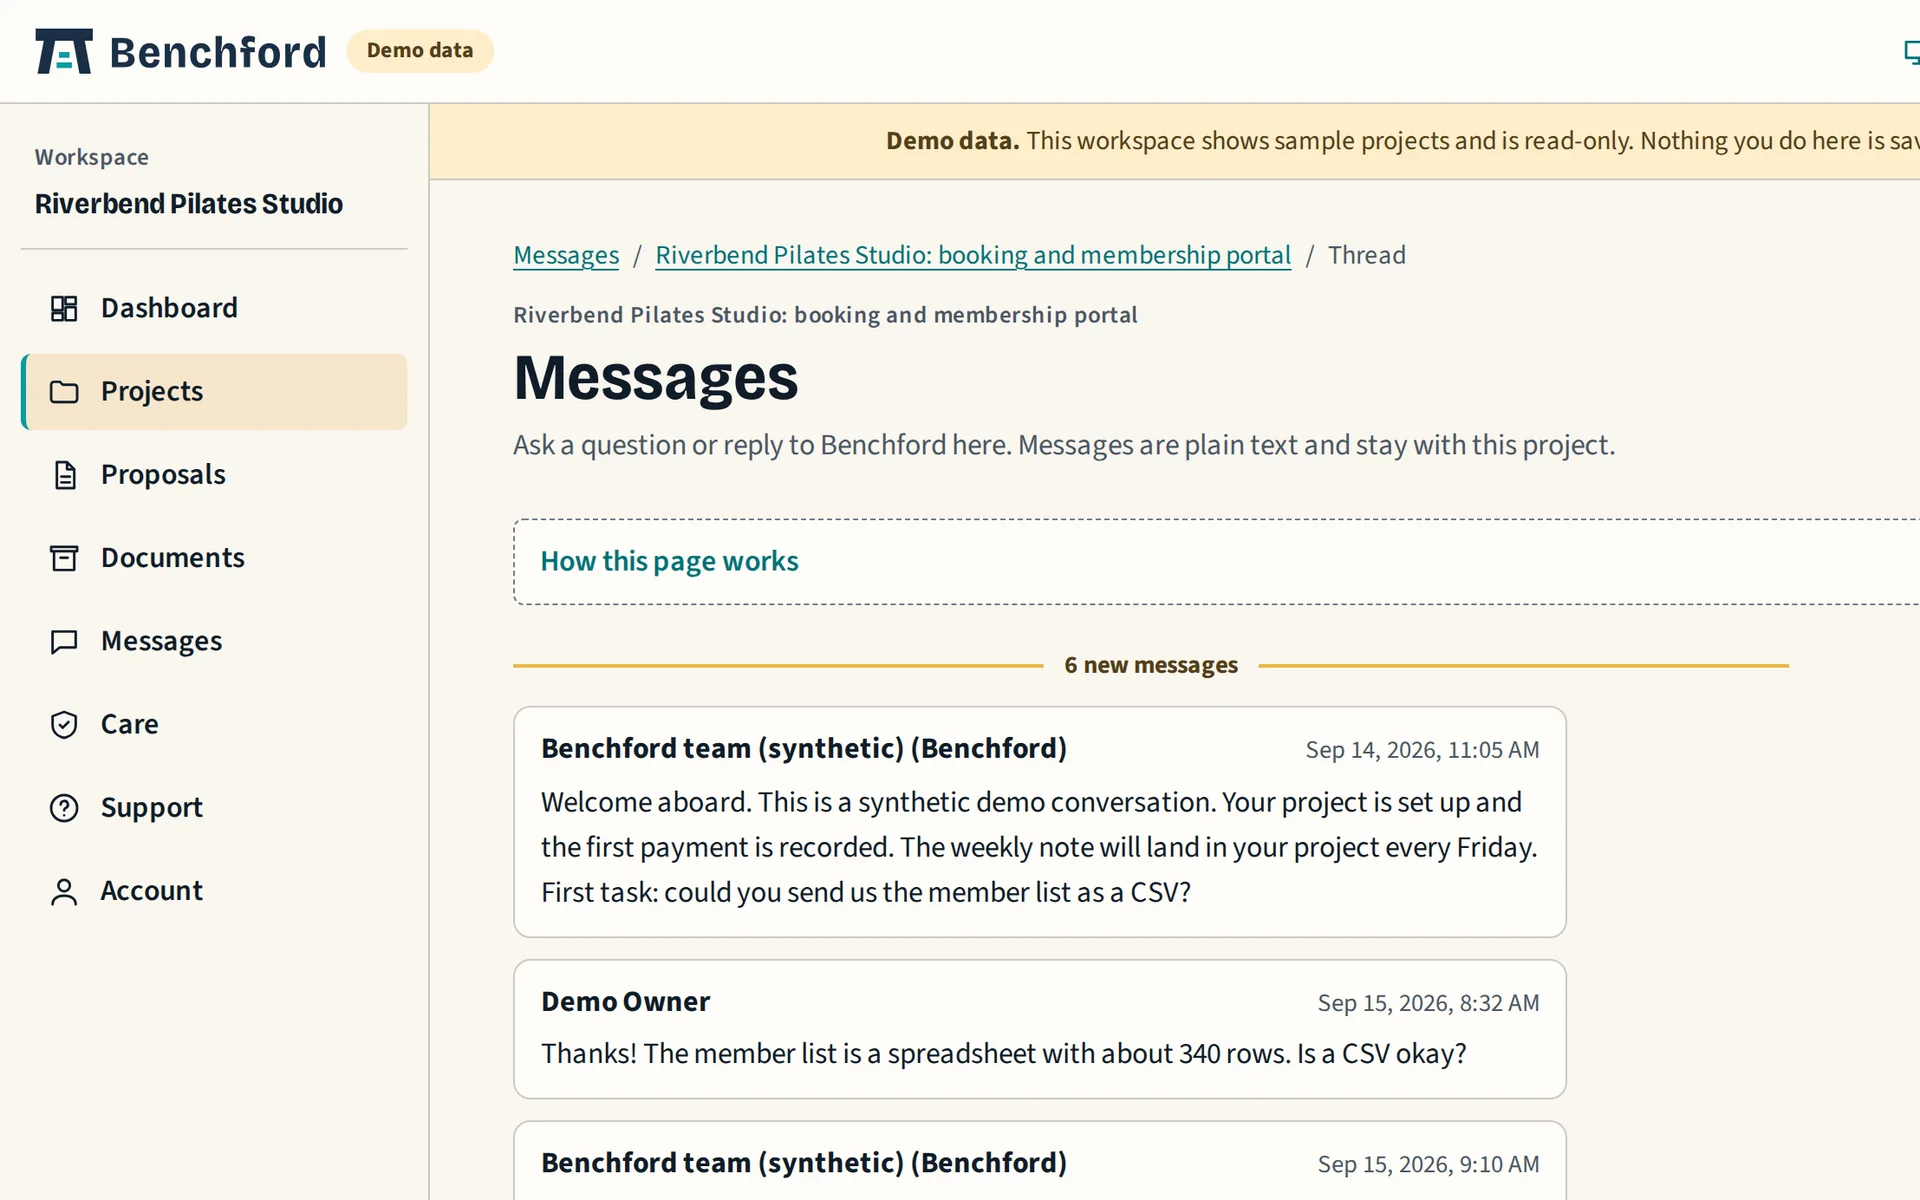Viewport: 1920px width, 1200px height.
Task: Click the Messages speech bubble icon
Action: click(64, 641)
